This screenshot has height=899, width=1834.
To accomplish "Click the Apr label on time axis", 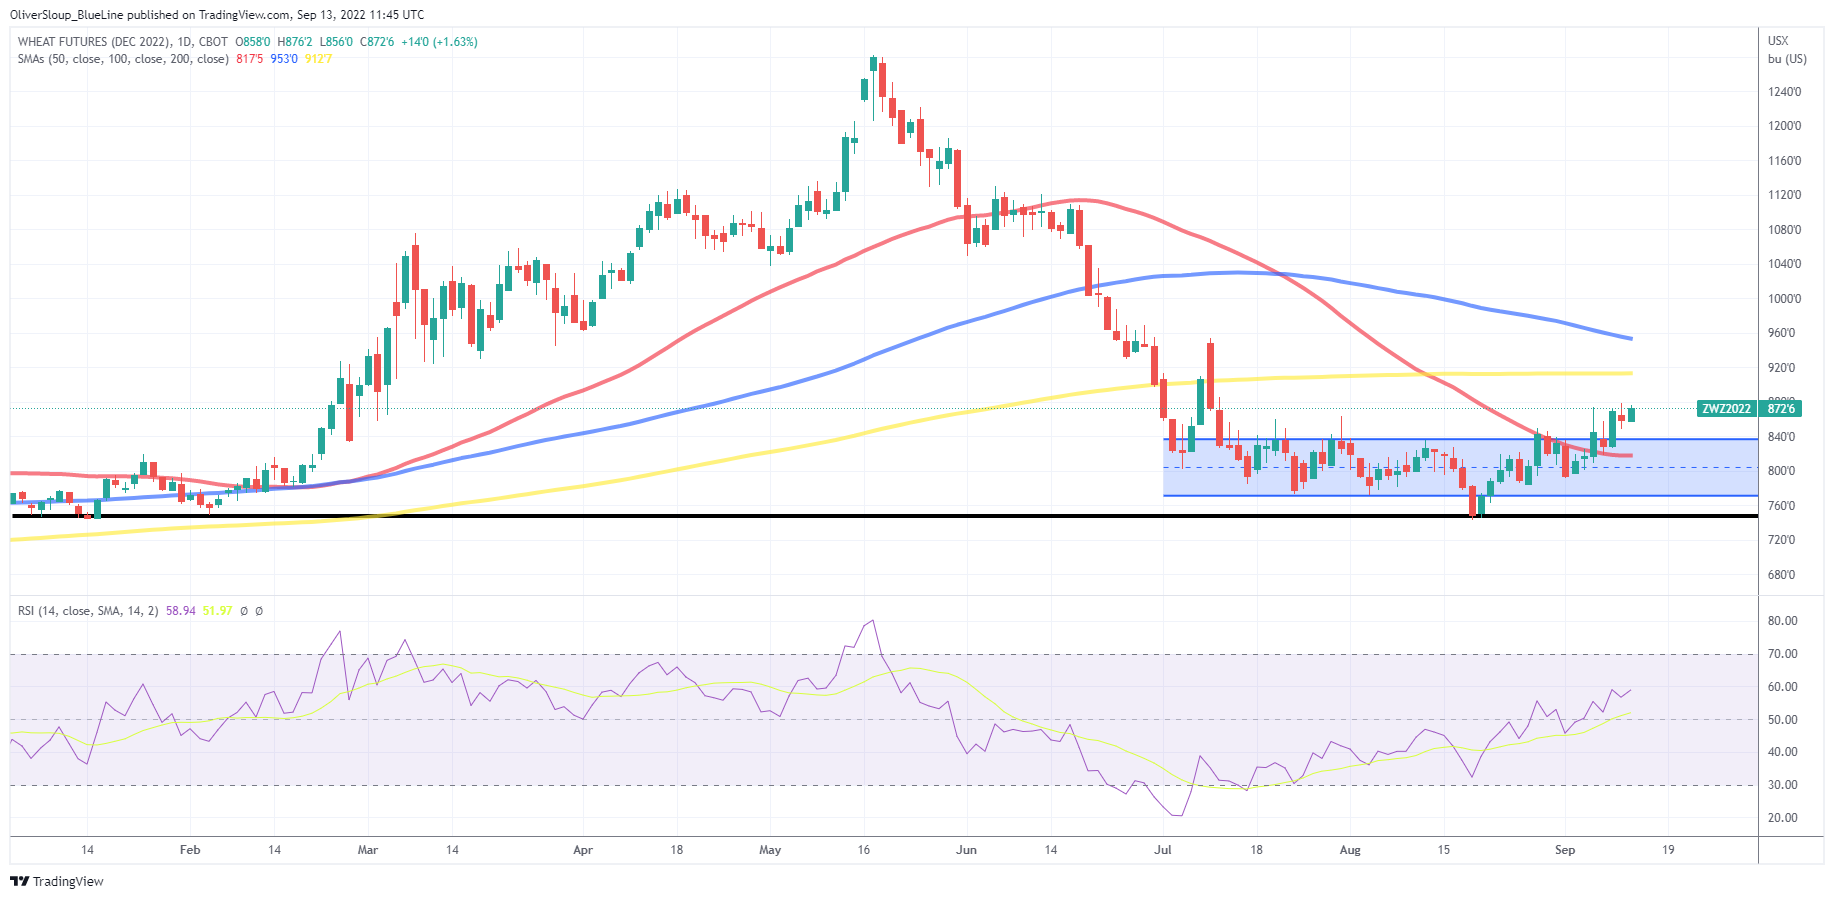I will (x=583, y=850).
